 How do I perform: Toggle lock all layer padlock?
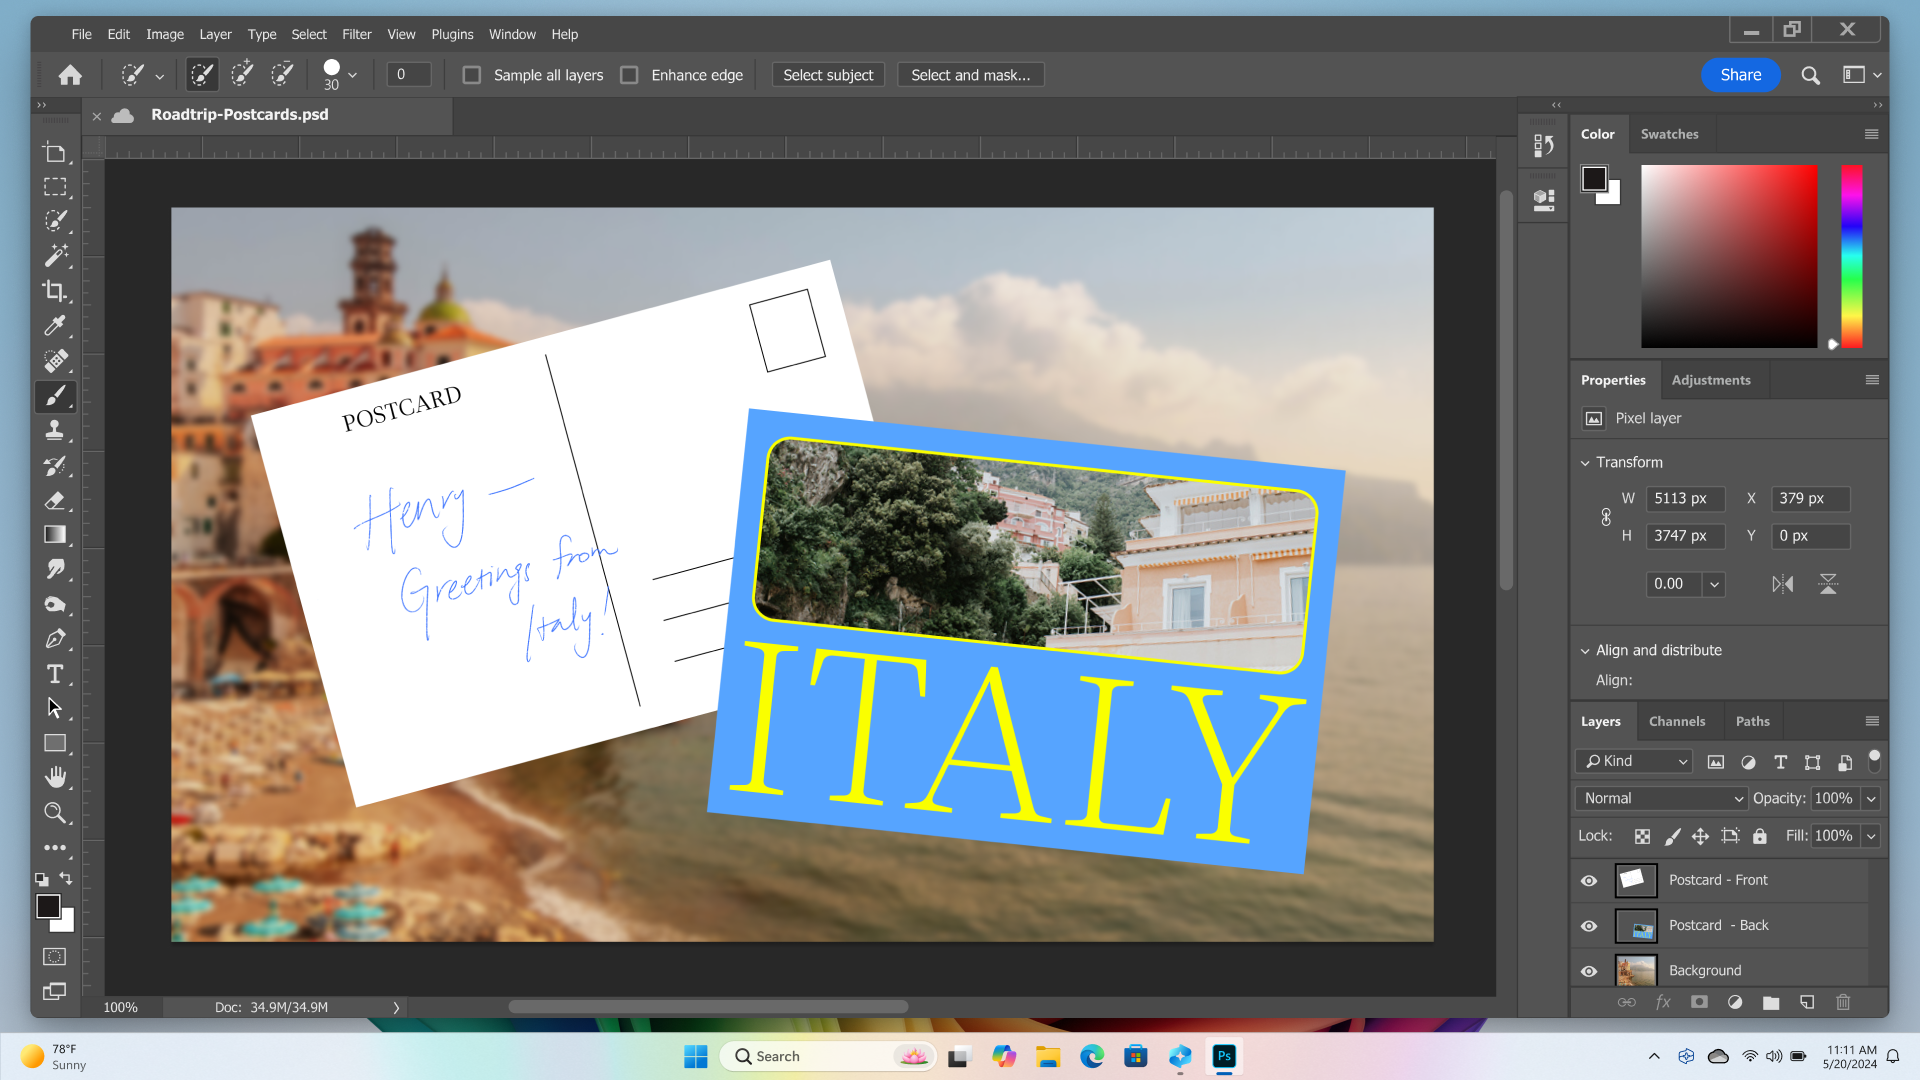1760,836
